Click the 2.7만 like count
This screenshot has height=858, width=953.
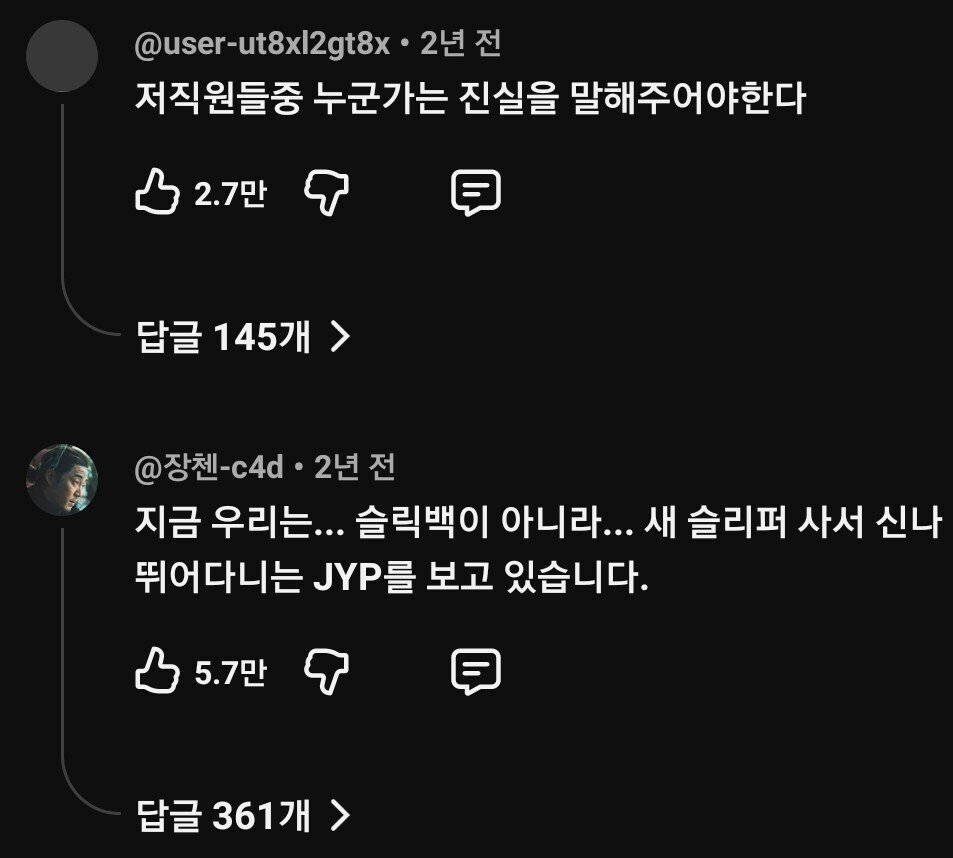tap(230, 194)
